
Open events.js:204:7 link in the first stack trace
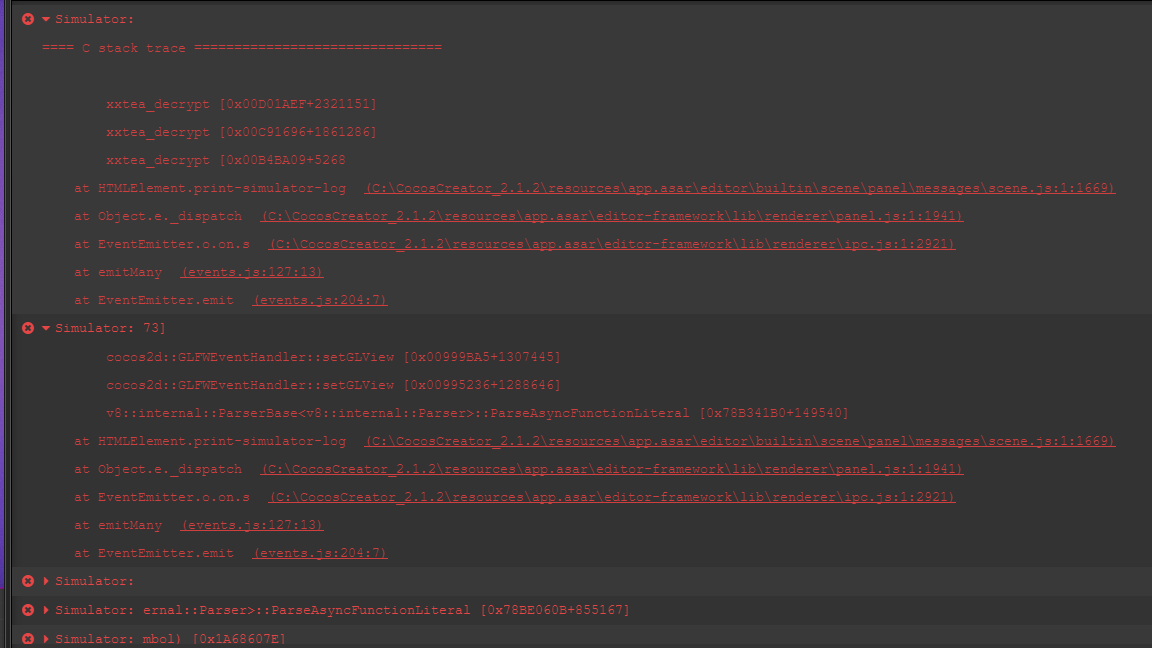[x=320, y=300]
